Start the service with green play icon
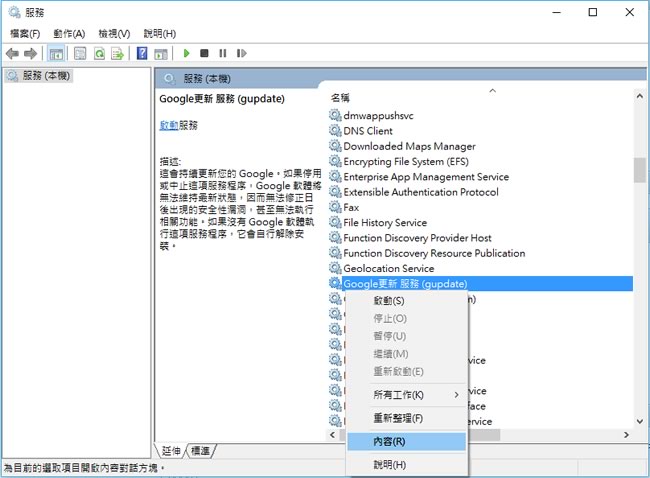The width and height of the screenshot is (650, 478). click(x=187, y=53)
